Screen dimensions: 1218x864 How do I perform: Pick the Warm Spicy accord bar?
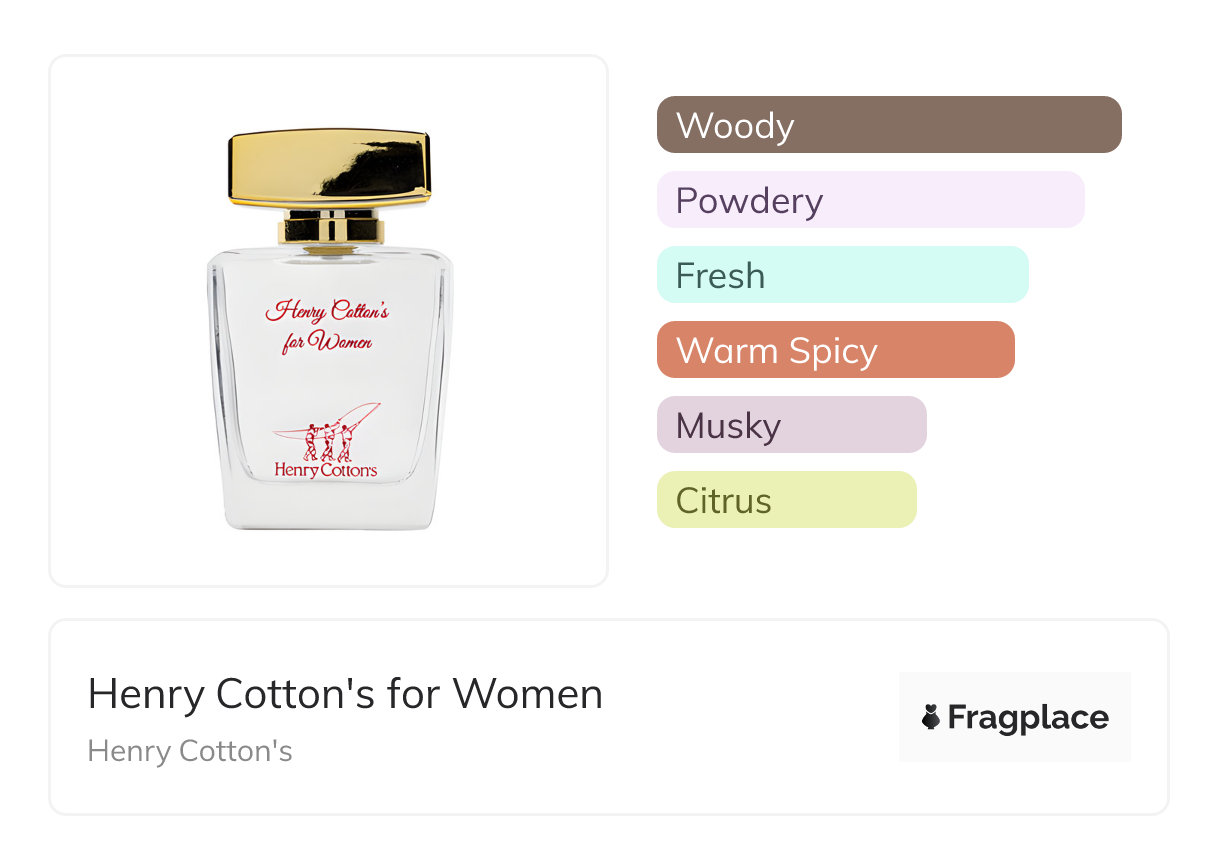(x=835, y=350)
